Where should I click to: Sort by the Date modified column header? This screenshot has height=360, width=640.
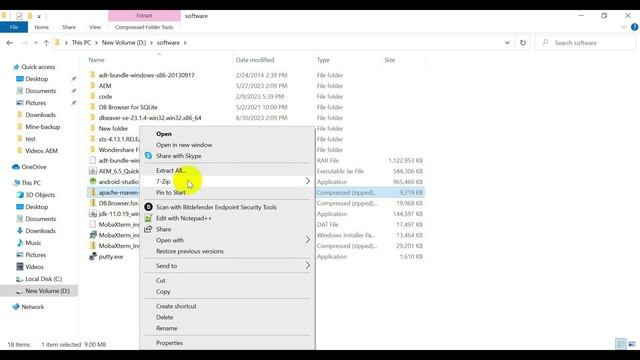[x=255, y=60]
